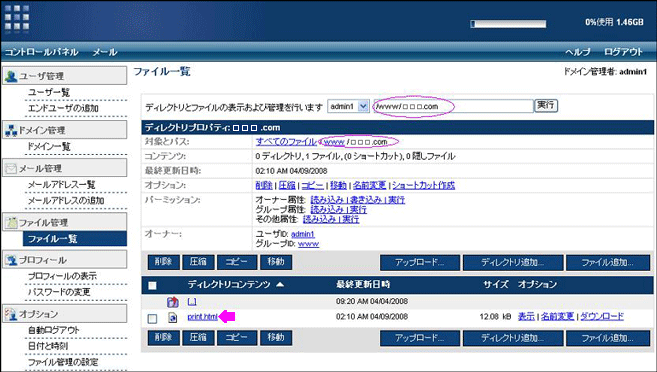Click the disk usage progress bar

pyautogui.click(x=508, y=24)
